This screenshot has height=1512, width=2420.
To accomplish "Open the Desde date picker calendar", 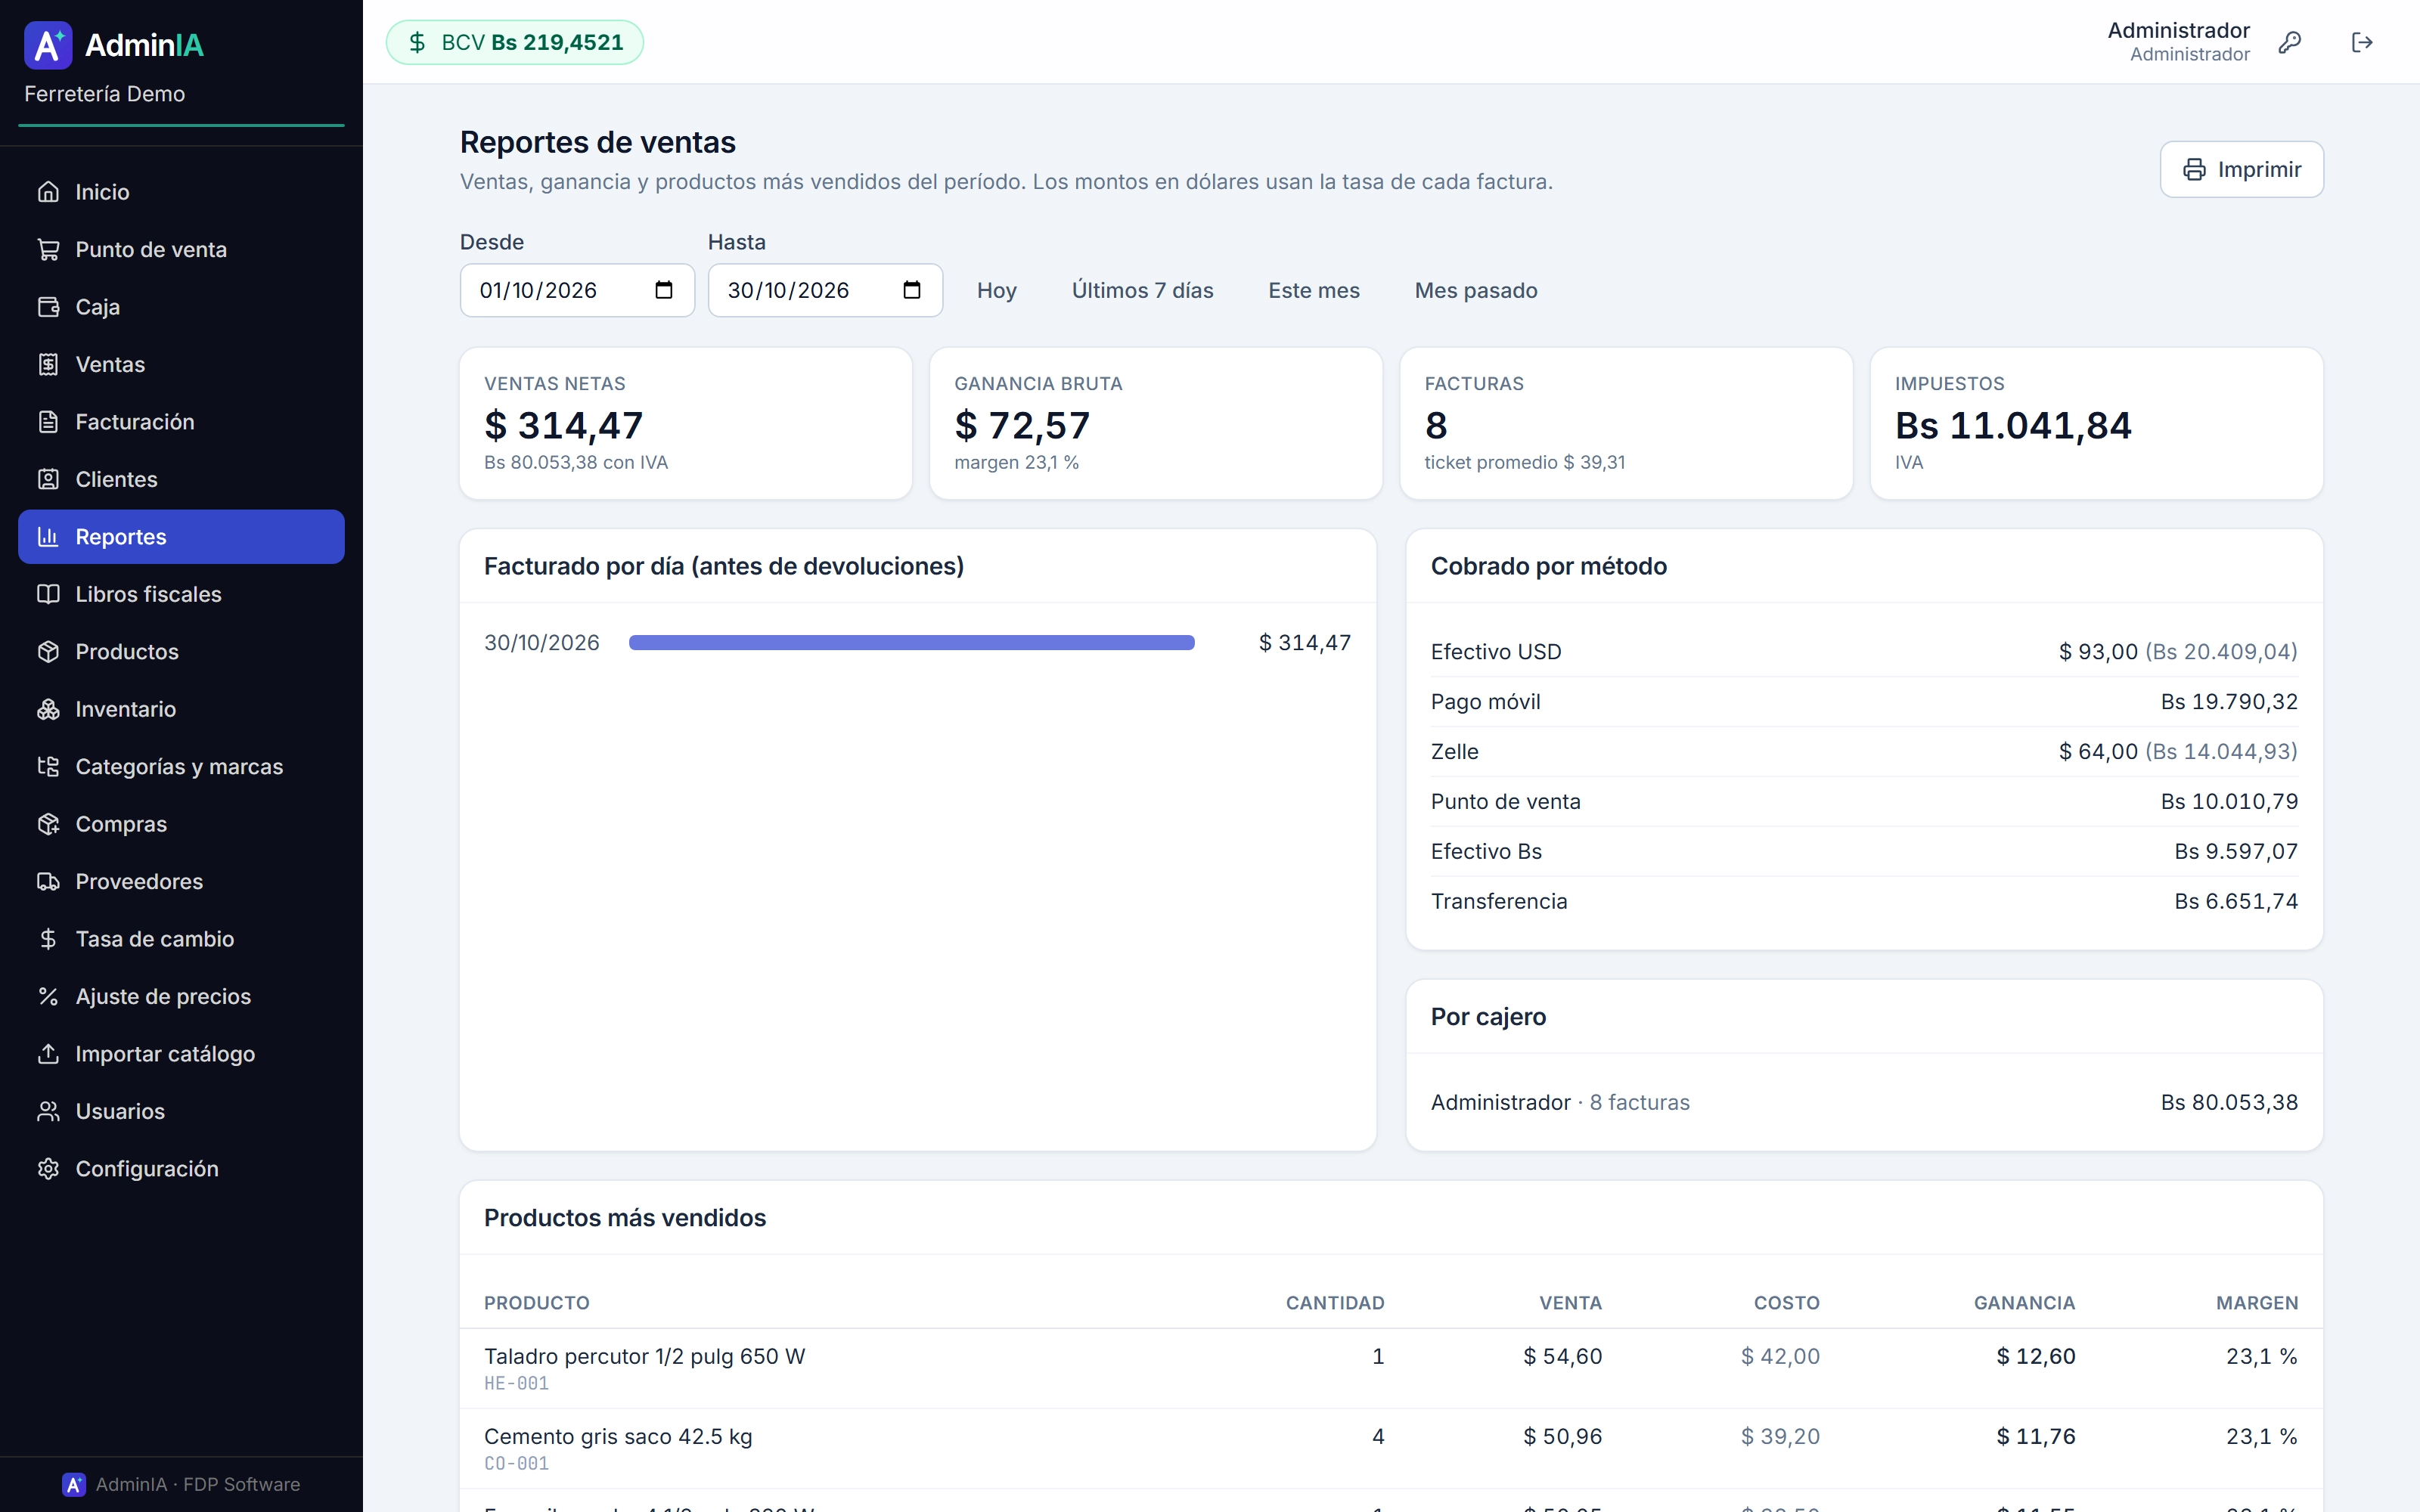I will coord(663,290).
